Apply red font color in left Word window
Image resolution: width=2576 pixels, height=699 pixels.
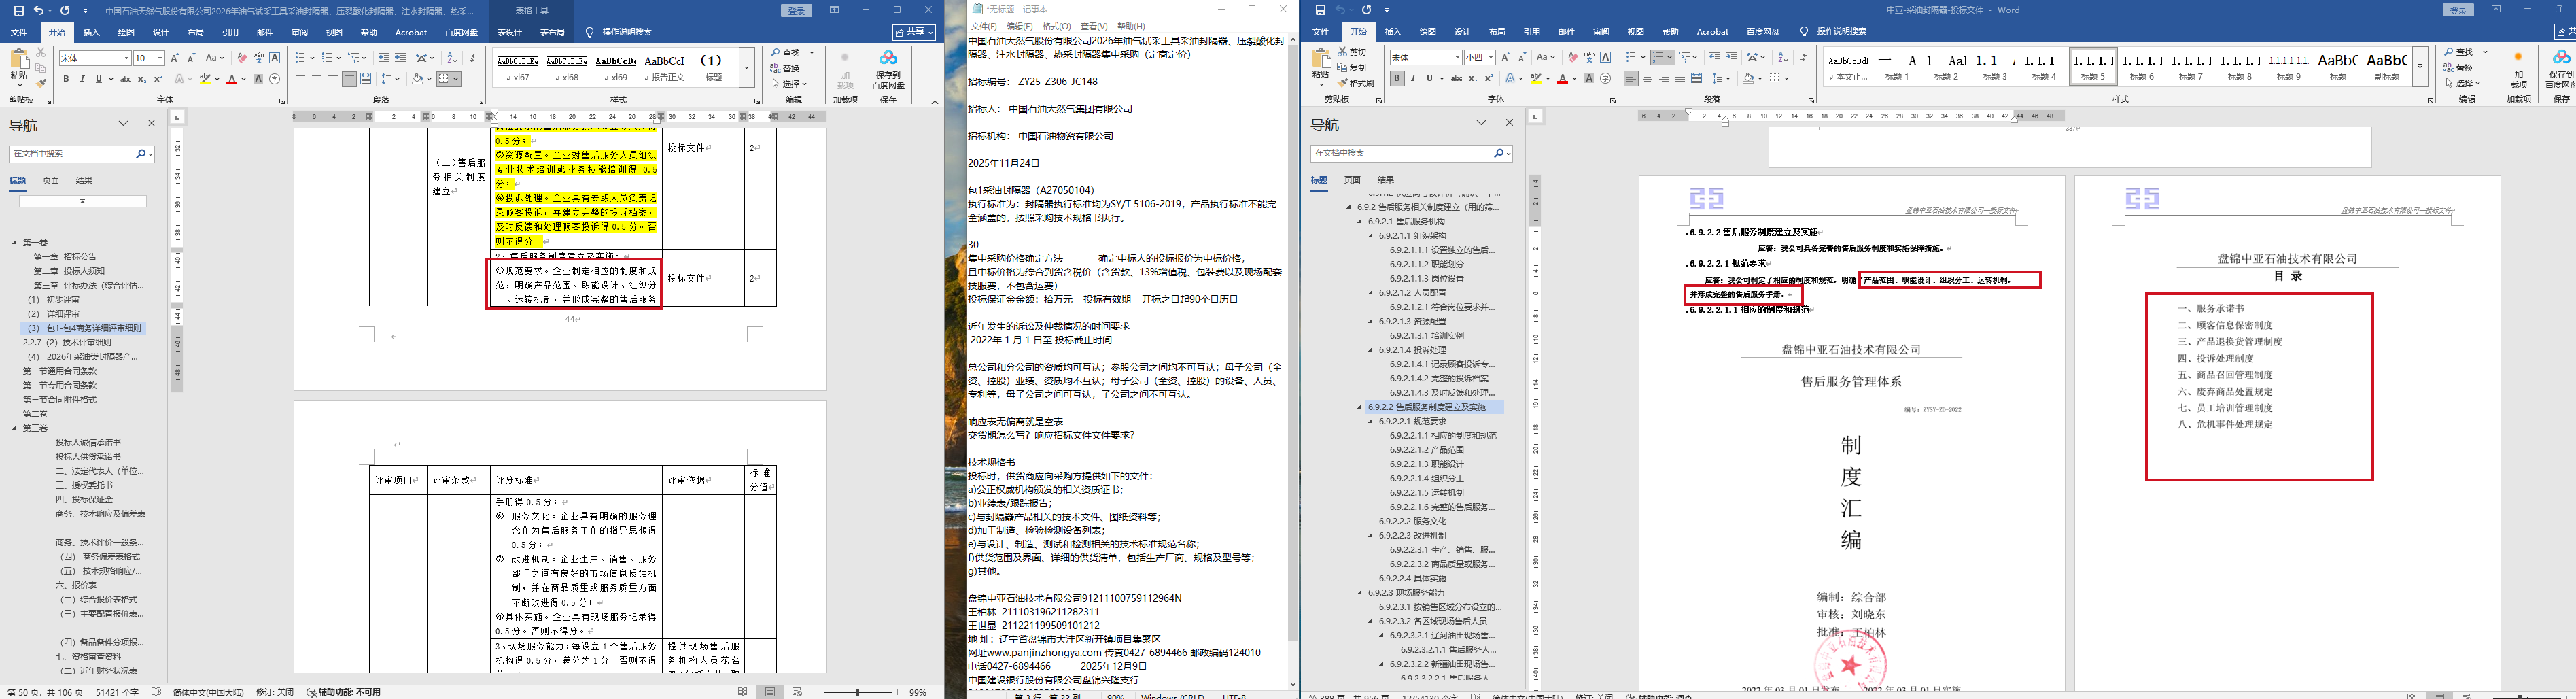click(232, 79)
